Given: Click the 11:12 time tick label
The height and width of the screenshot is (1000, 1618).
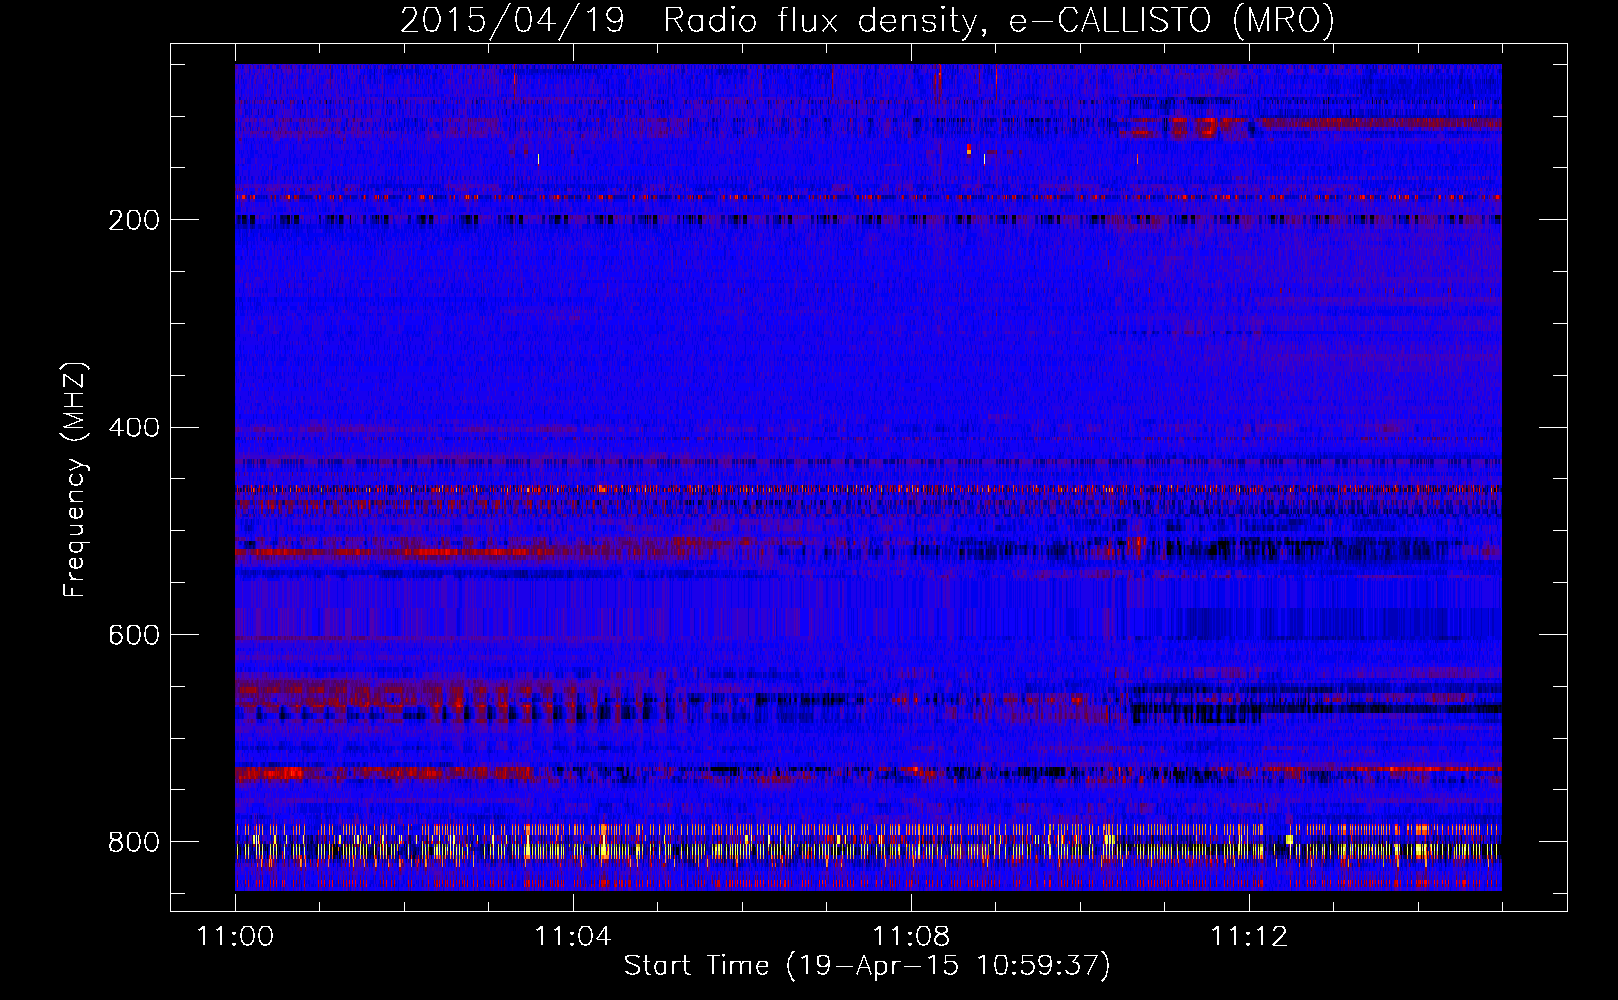Looking at the screenshot, I should click(1249, 936).
